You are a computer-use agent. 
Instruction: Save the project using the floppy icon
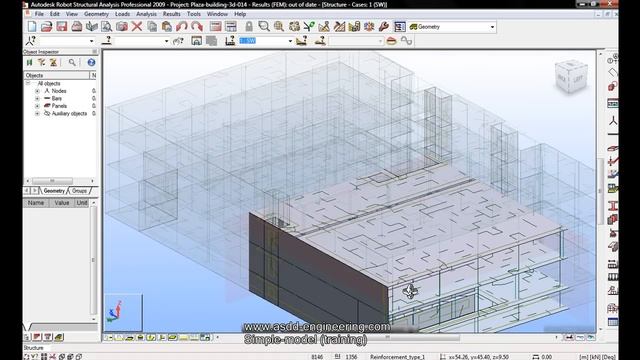click(x=62, y=27)
